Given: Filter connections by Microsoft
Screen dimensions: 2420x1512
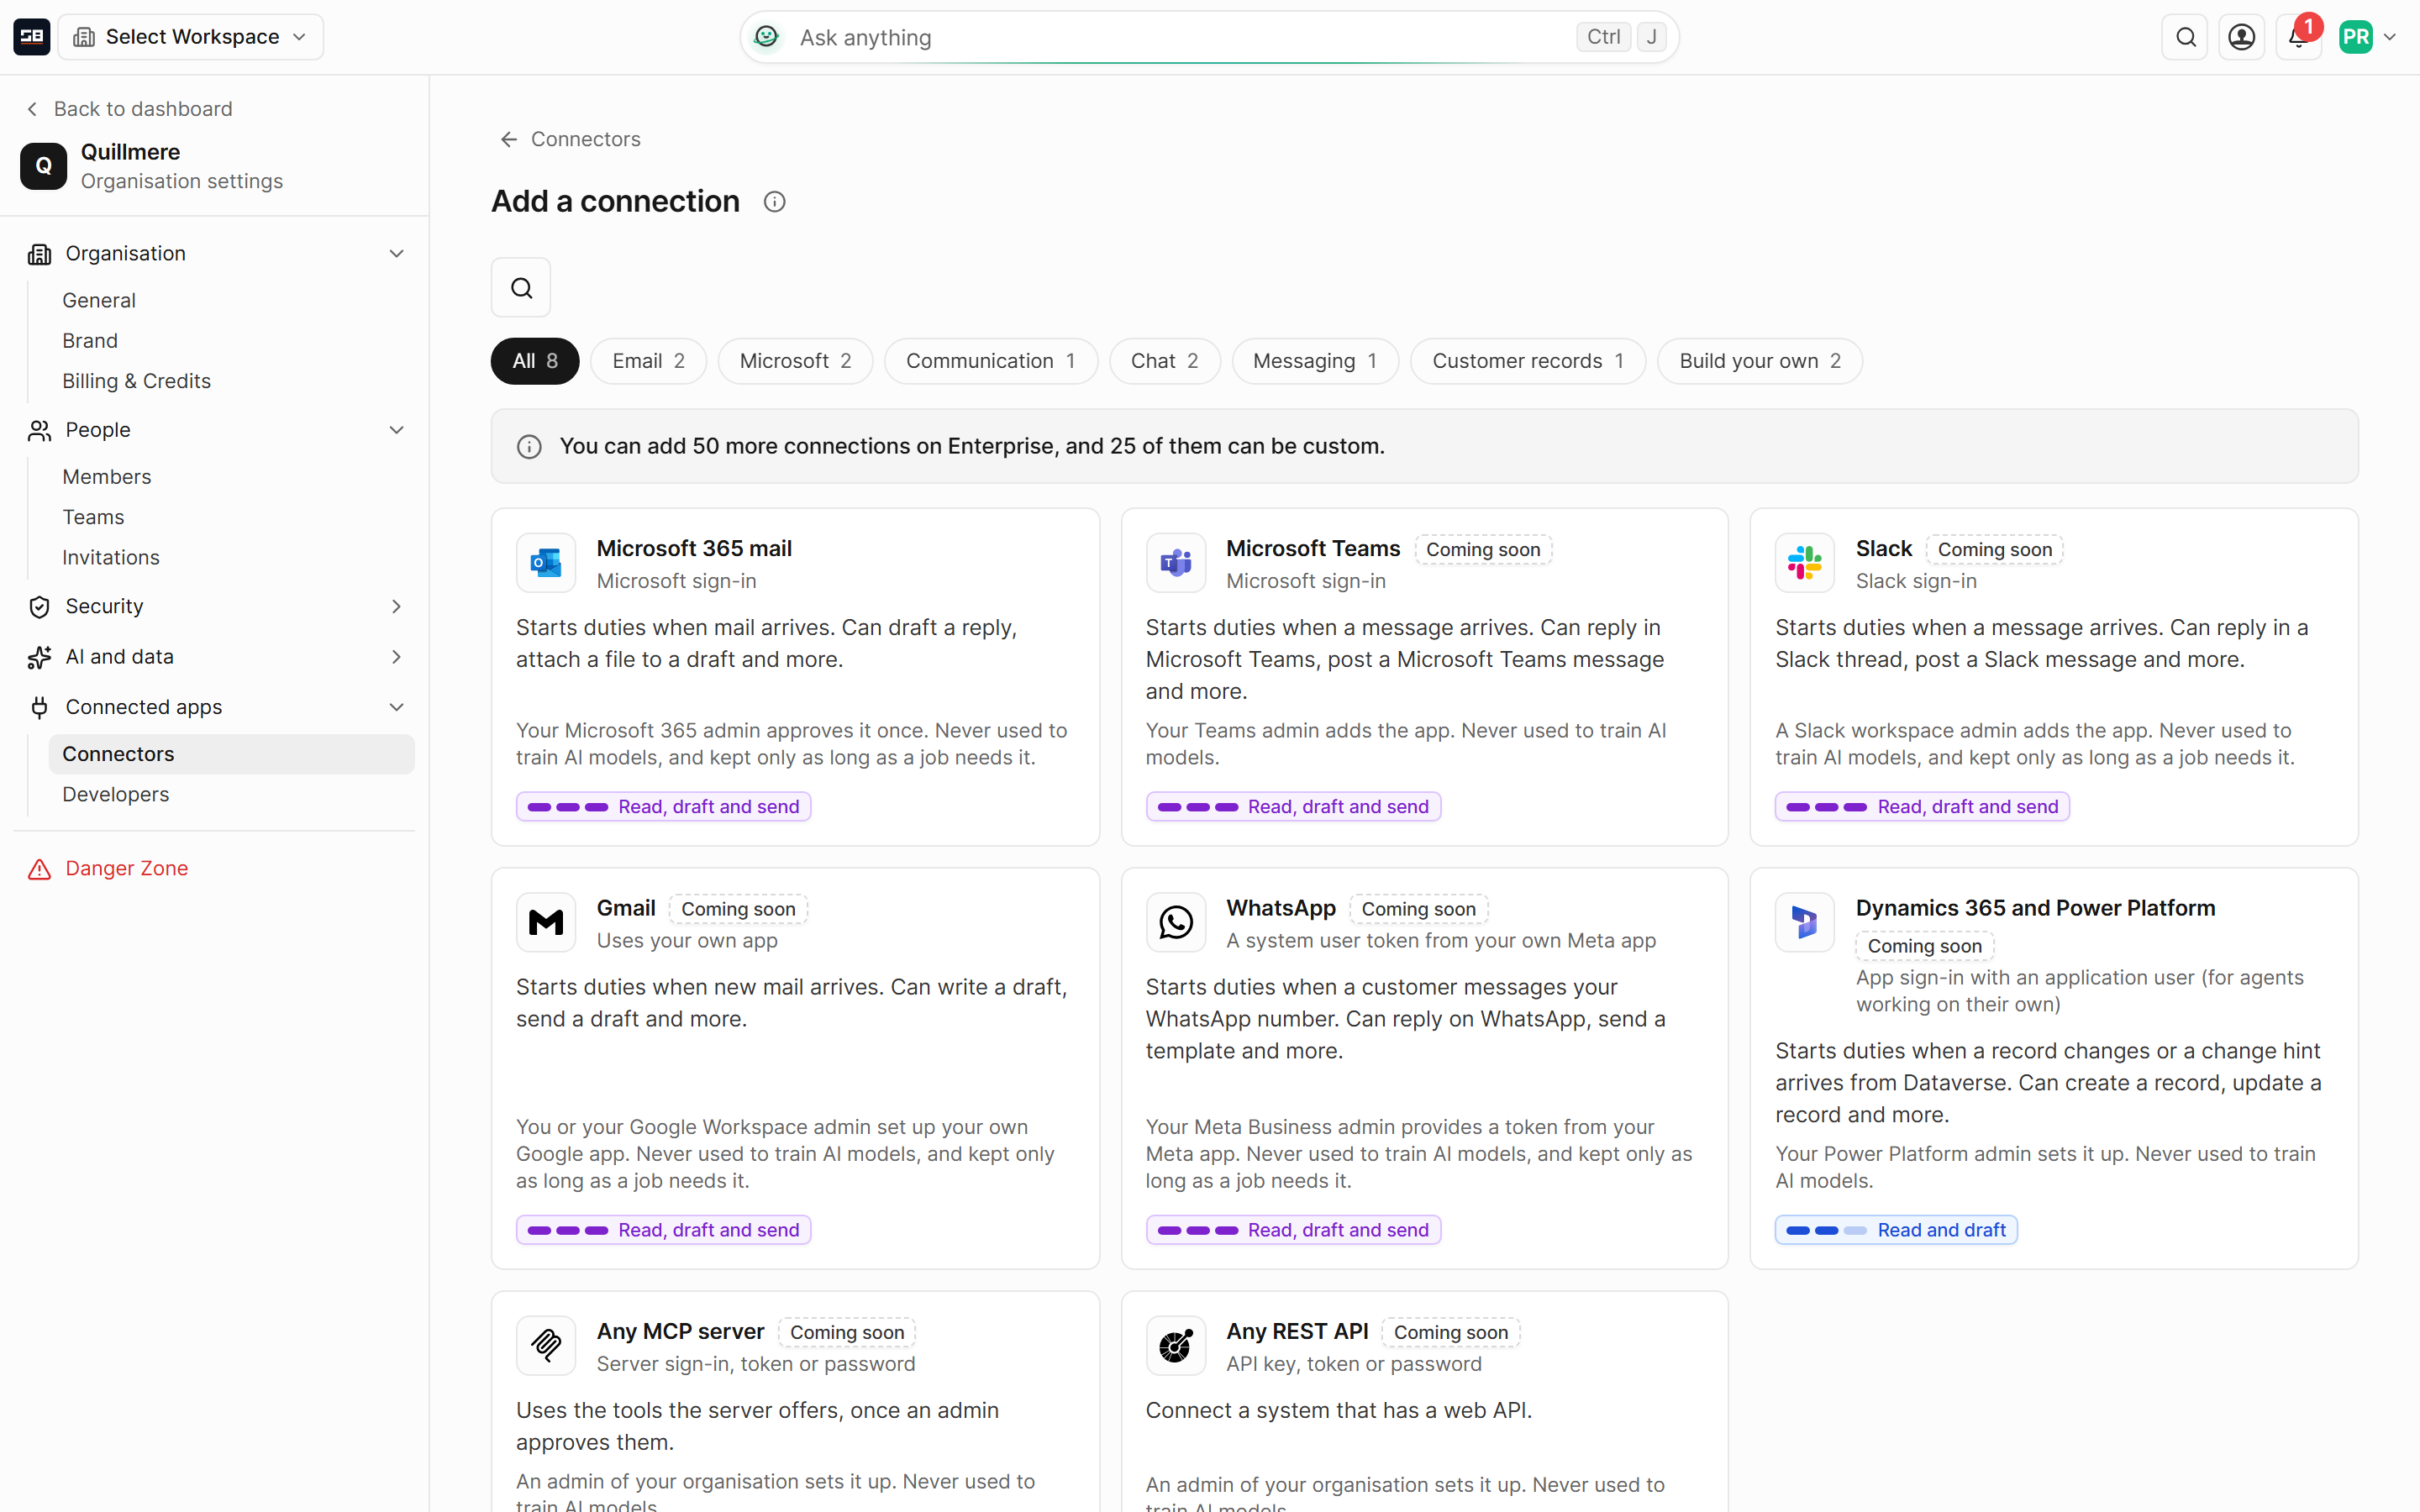Looking at the screenshot, I should pos(795,361).
